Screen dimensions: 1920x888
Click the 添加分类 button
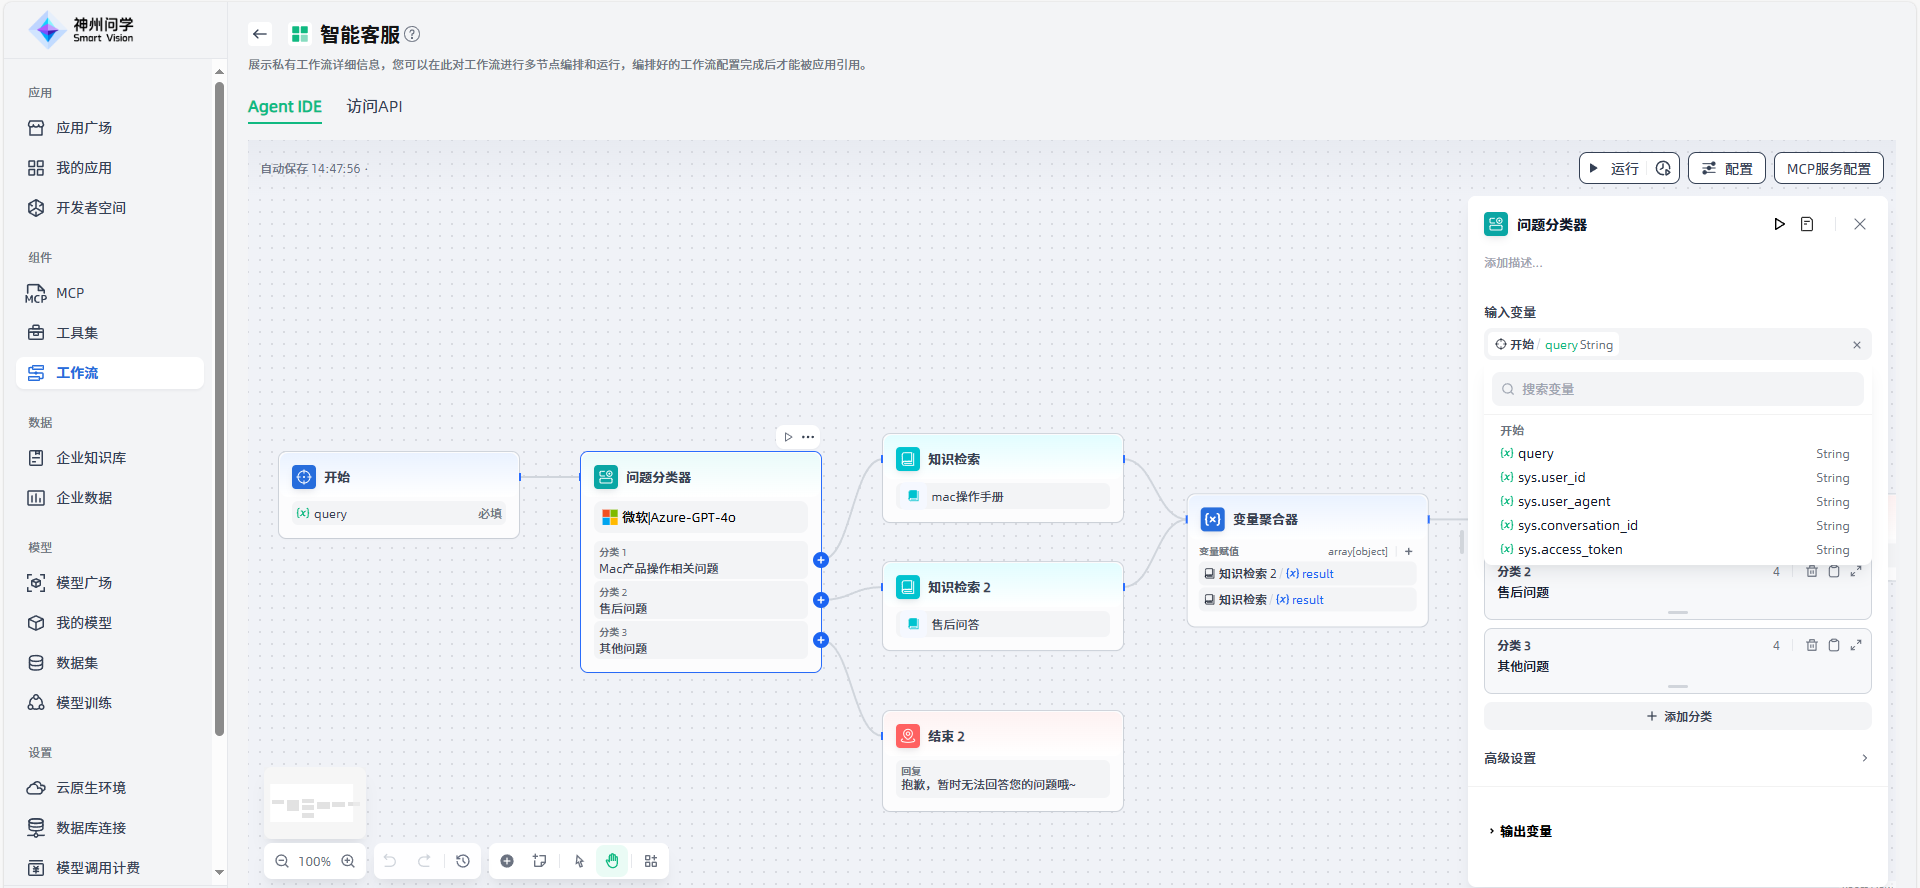coord(1677,716)
